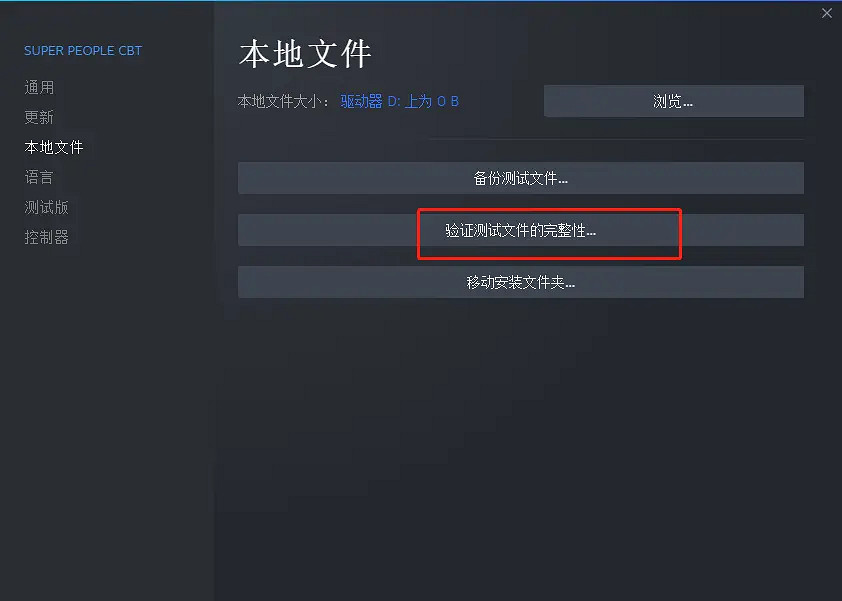Screen dimensions: 842x601
Task: Click right blank end of 备份测试文件 button
Action: point(686,178)
